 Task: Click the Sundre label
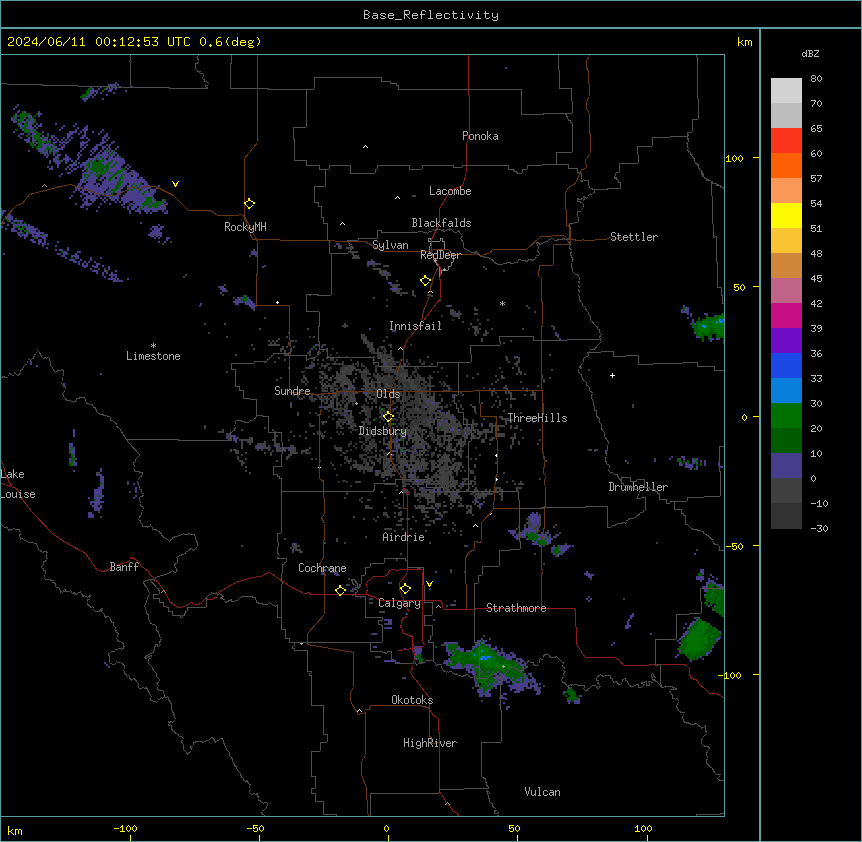tap(292, 391)
